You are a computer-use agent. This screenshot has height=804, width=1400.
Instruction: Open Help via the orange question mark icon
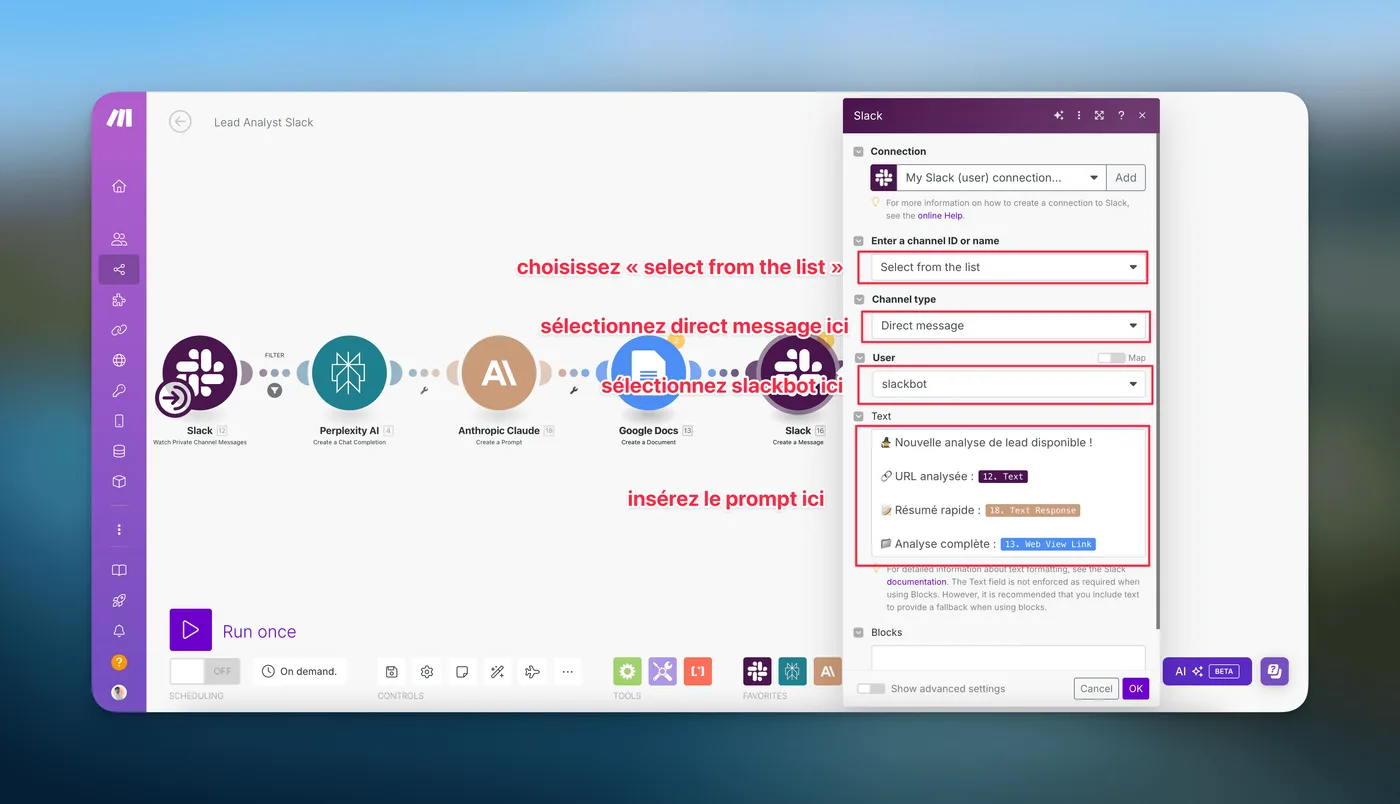click(119, 662)
